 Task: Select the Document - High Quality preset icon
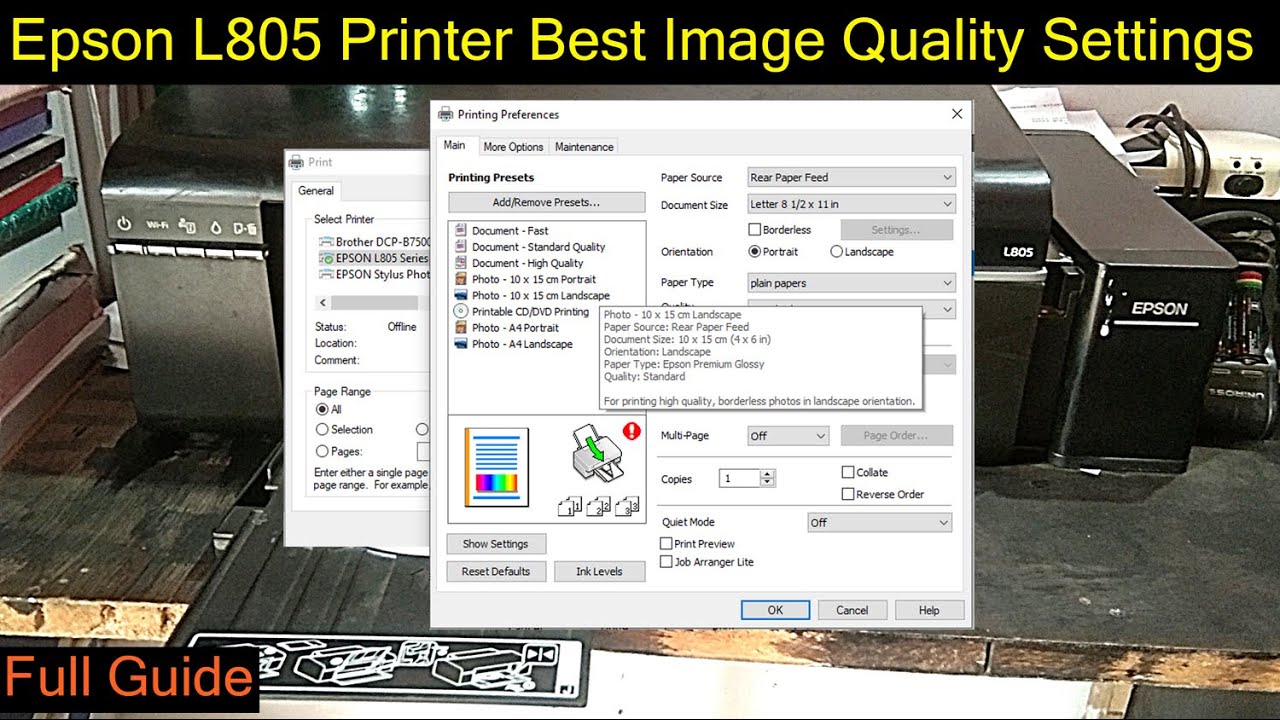(x=461, y=263)
